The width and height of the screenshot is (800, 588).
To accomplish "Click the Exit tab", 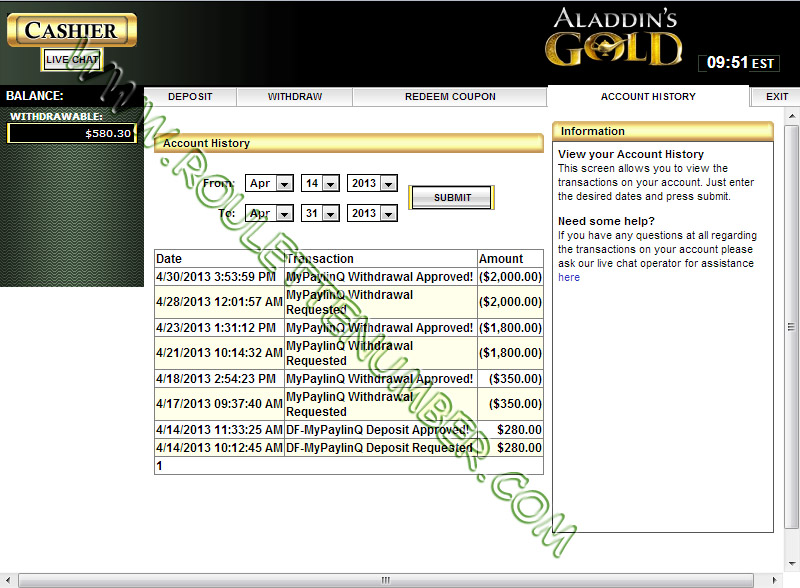I will (777, 96).
